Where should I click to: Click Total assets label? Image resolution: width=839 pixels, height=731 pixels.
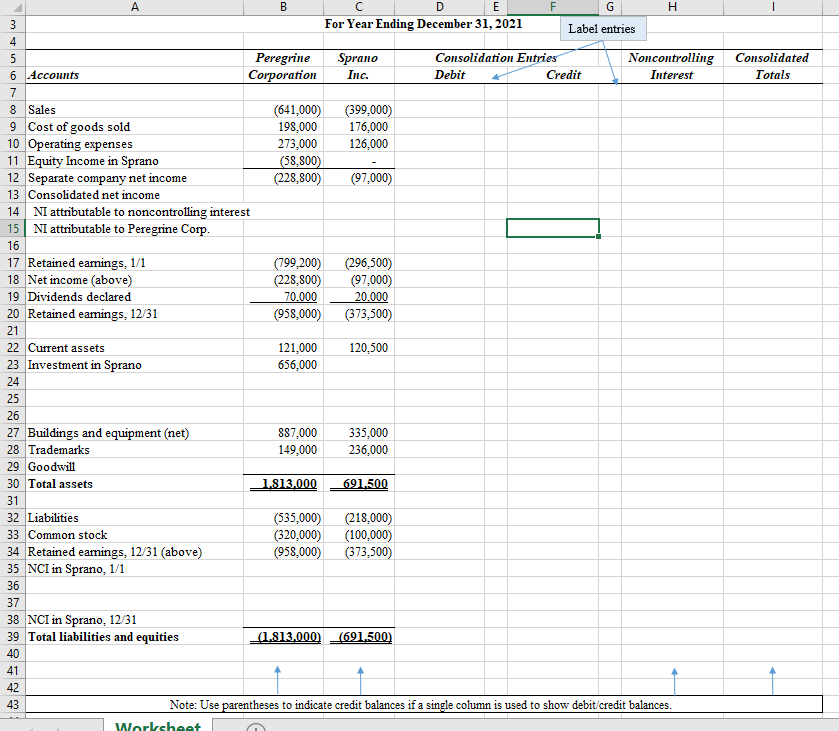60,484
